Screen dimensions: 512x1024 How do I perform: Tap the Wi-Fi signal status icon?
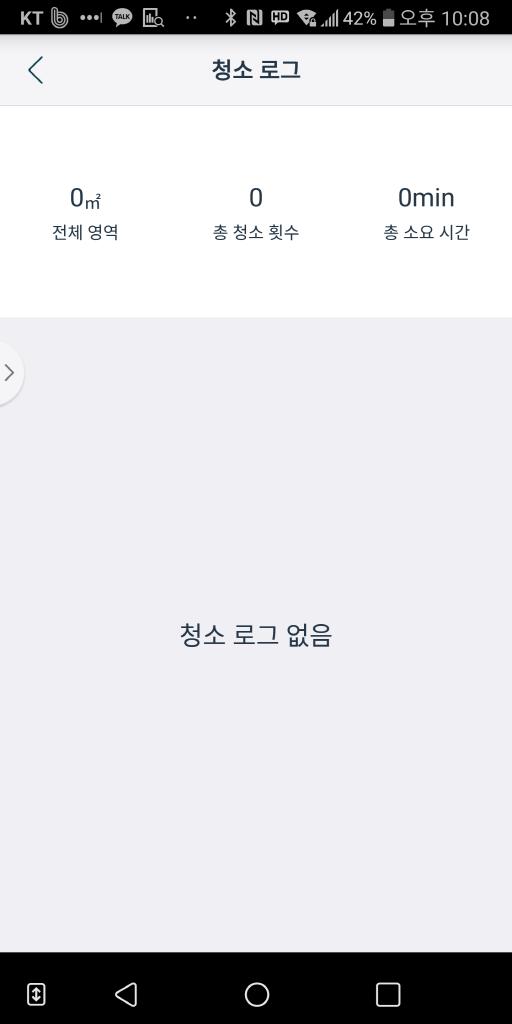306,18
